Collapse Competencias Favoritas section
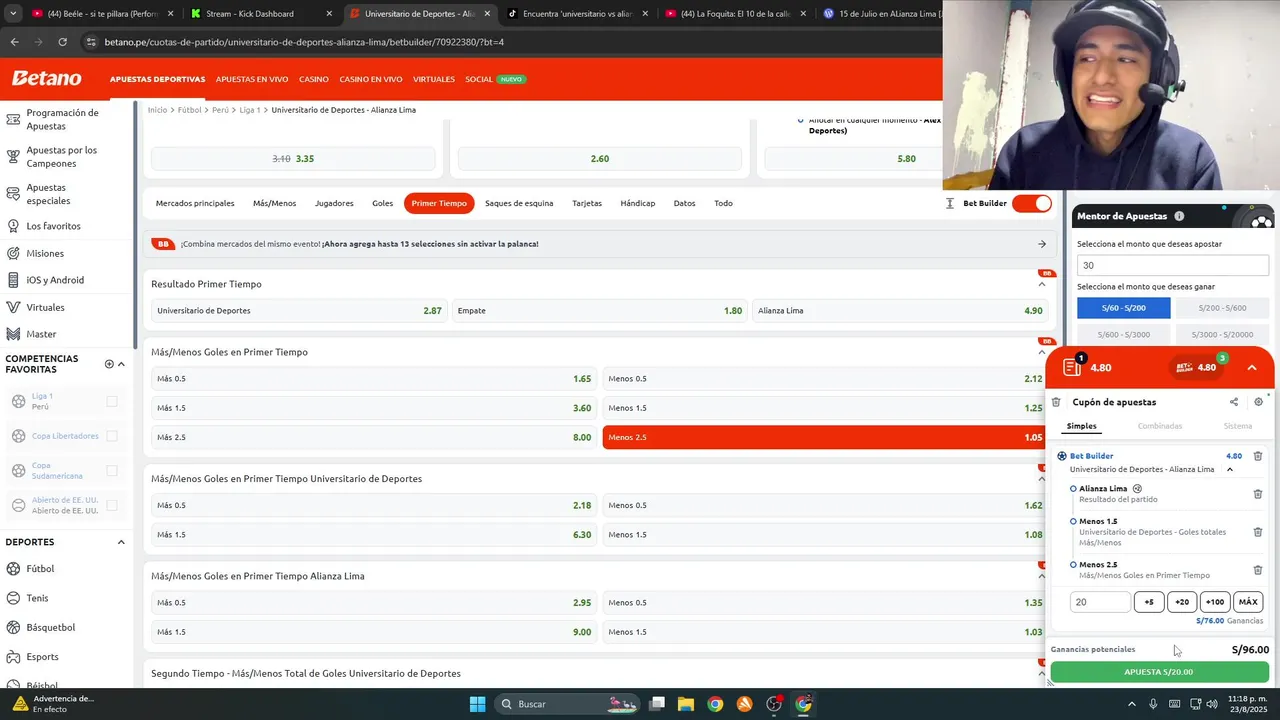 pyautogui.click(x=121, y=364)
